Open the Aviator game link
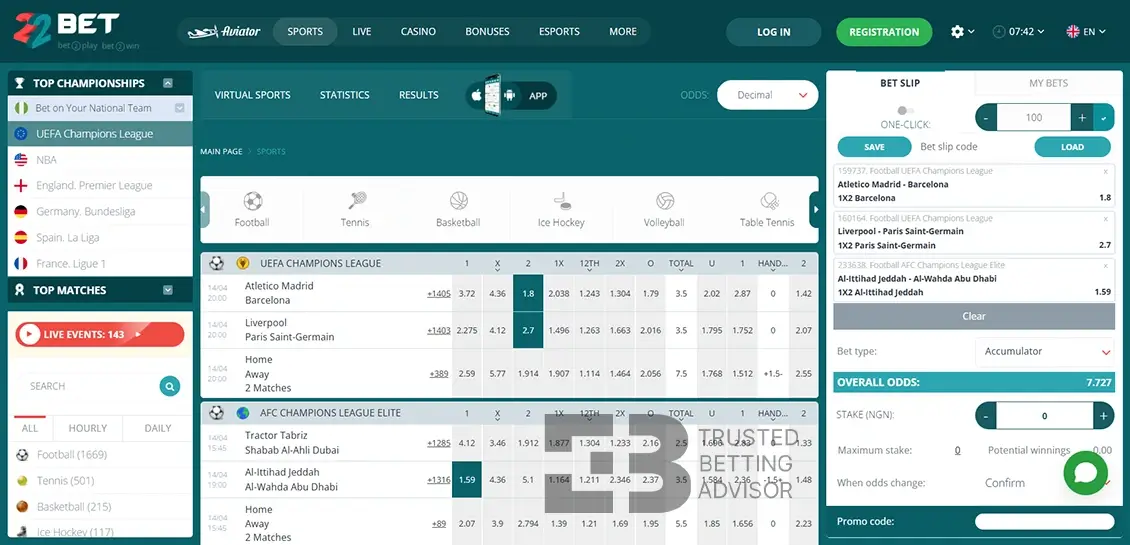The width and height of the screenshot is (1130, 545). click(224, 32)
